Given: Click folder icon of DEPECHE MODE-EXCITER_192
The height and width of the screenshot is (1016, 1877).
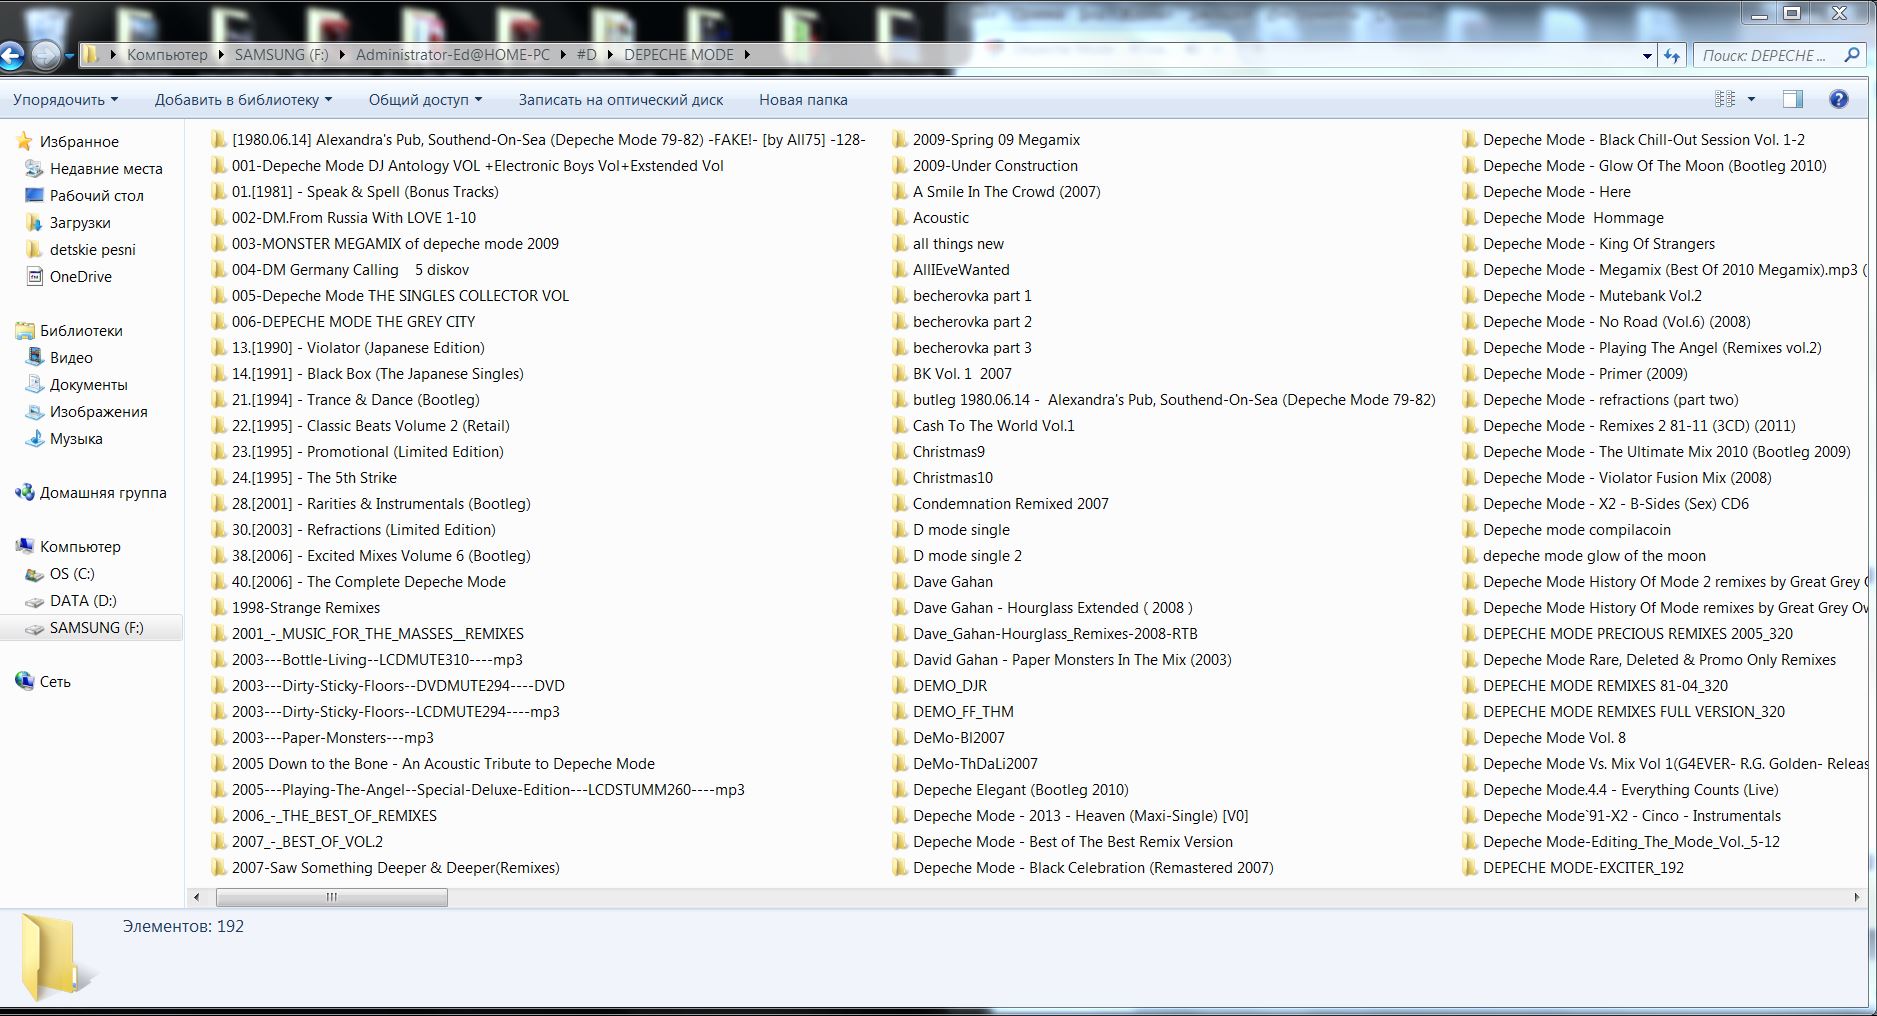Looking at the screenshot, I should pos(1470,868).
